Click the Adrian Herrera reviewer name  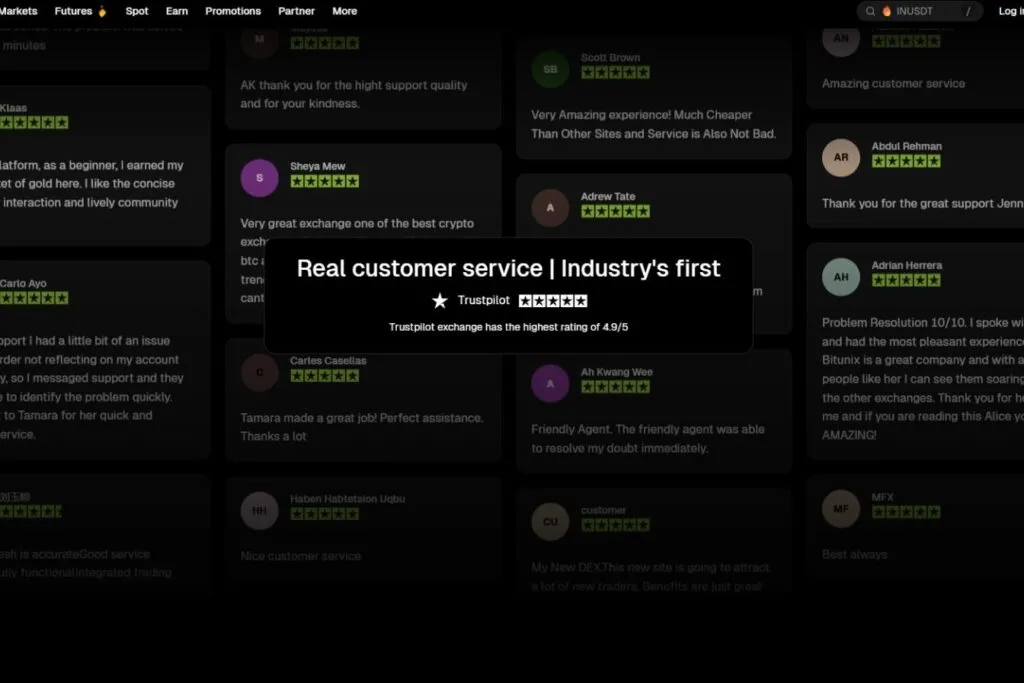click(906, 266)
